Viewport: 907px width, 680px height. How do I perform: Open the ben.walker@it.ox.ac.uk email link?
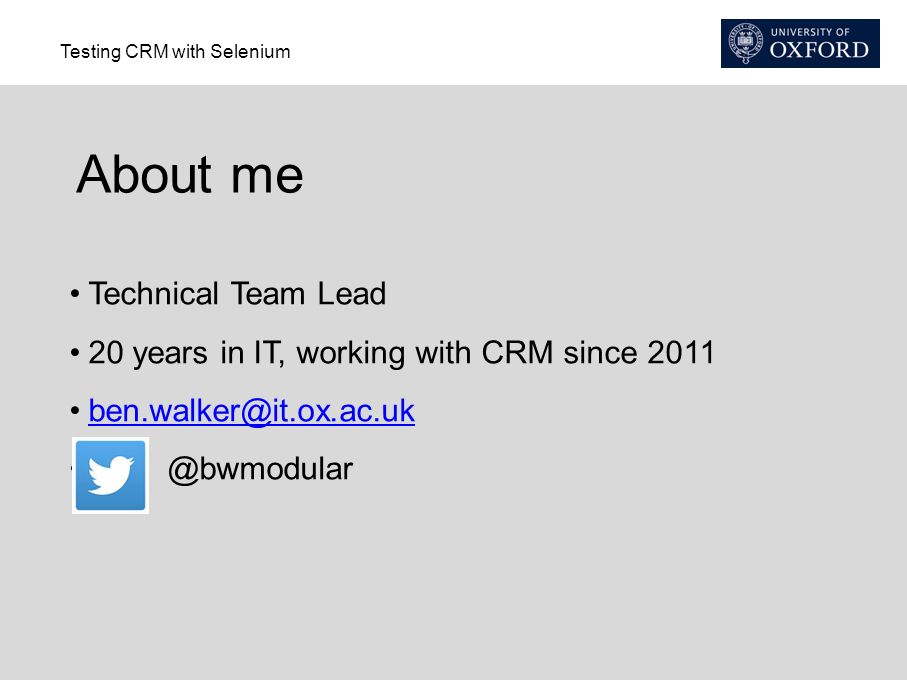(252, 411)
